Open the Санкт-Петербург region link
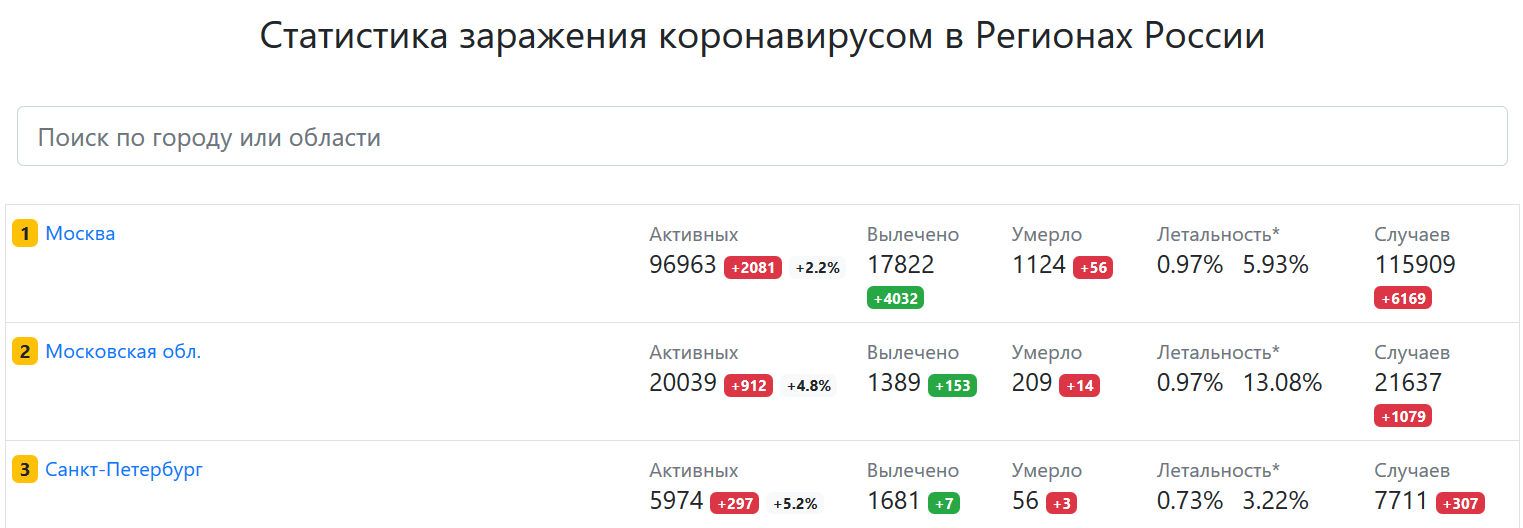 pos(124,470)
